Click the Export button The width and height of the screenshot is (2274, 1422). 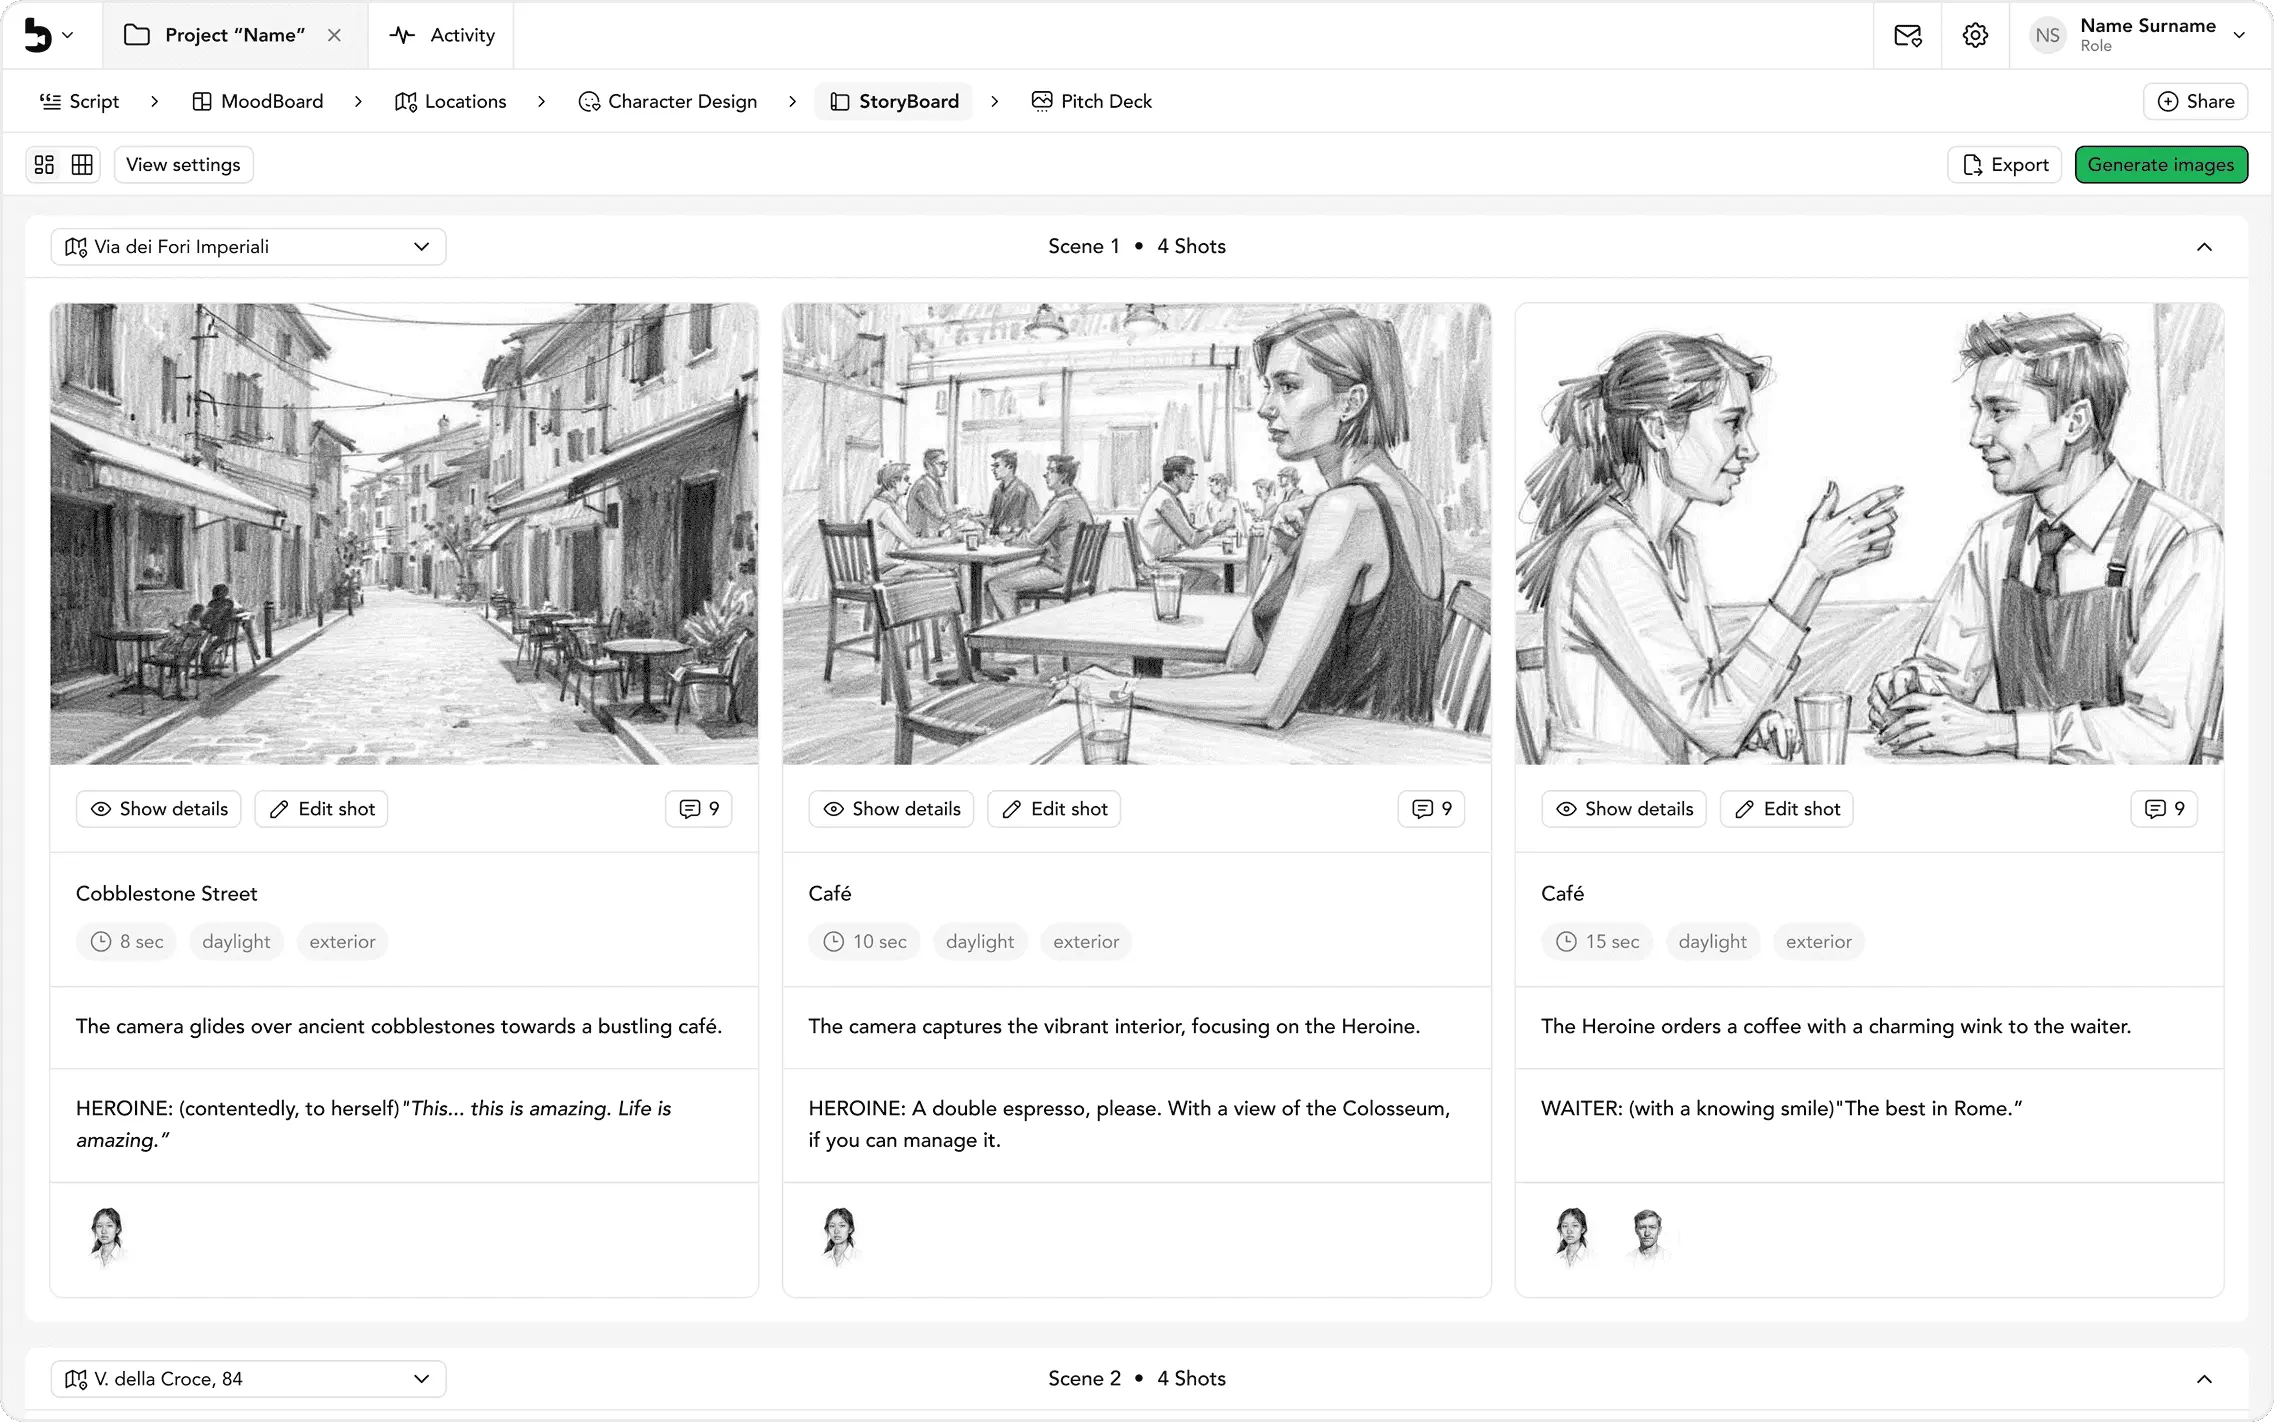coord(2005,165)
